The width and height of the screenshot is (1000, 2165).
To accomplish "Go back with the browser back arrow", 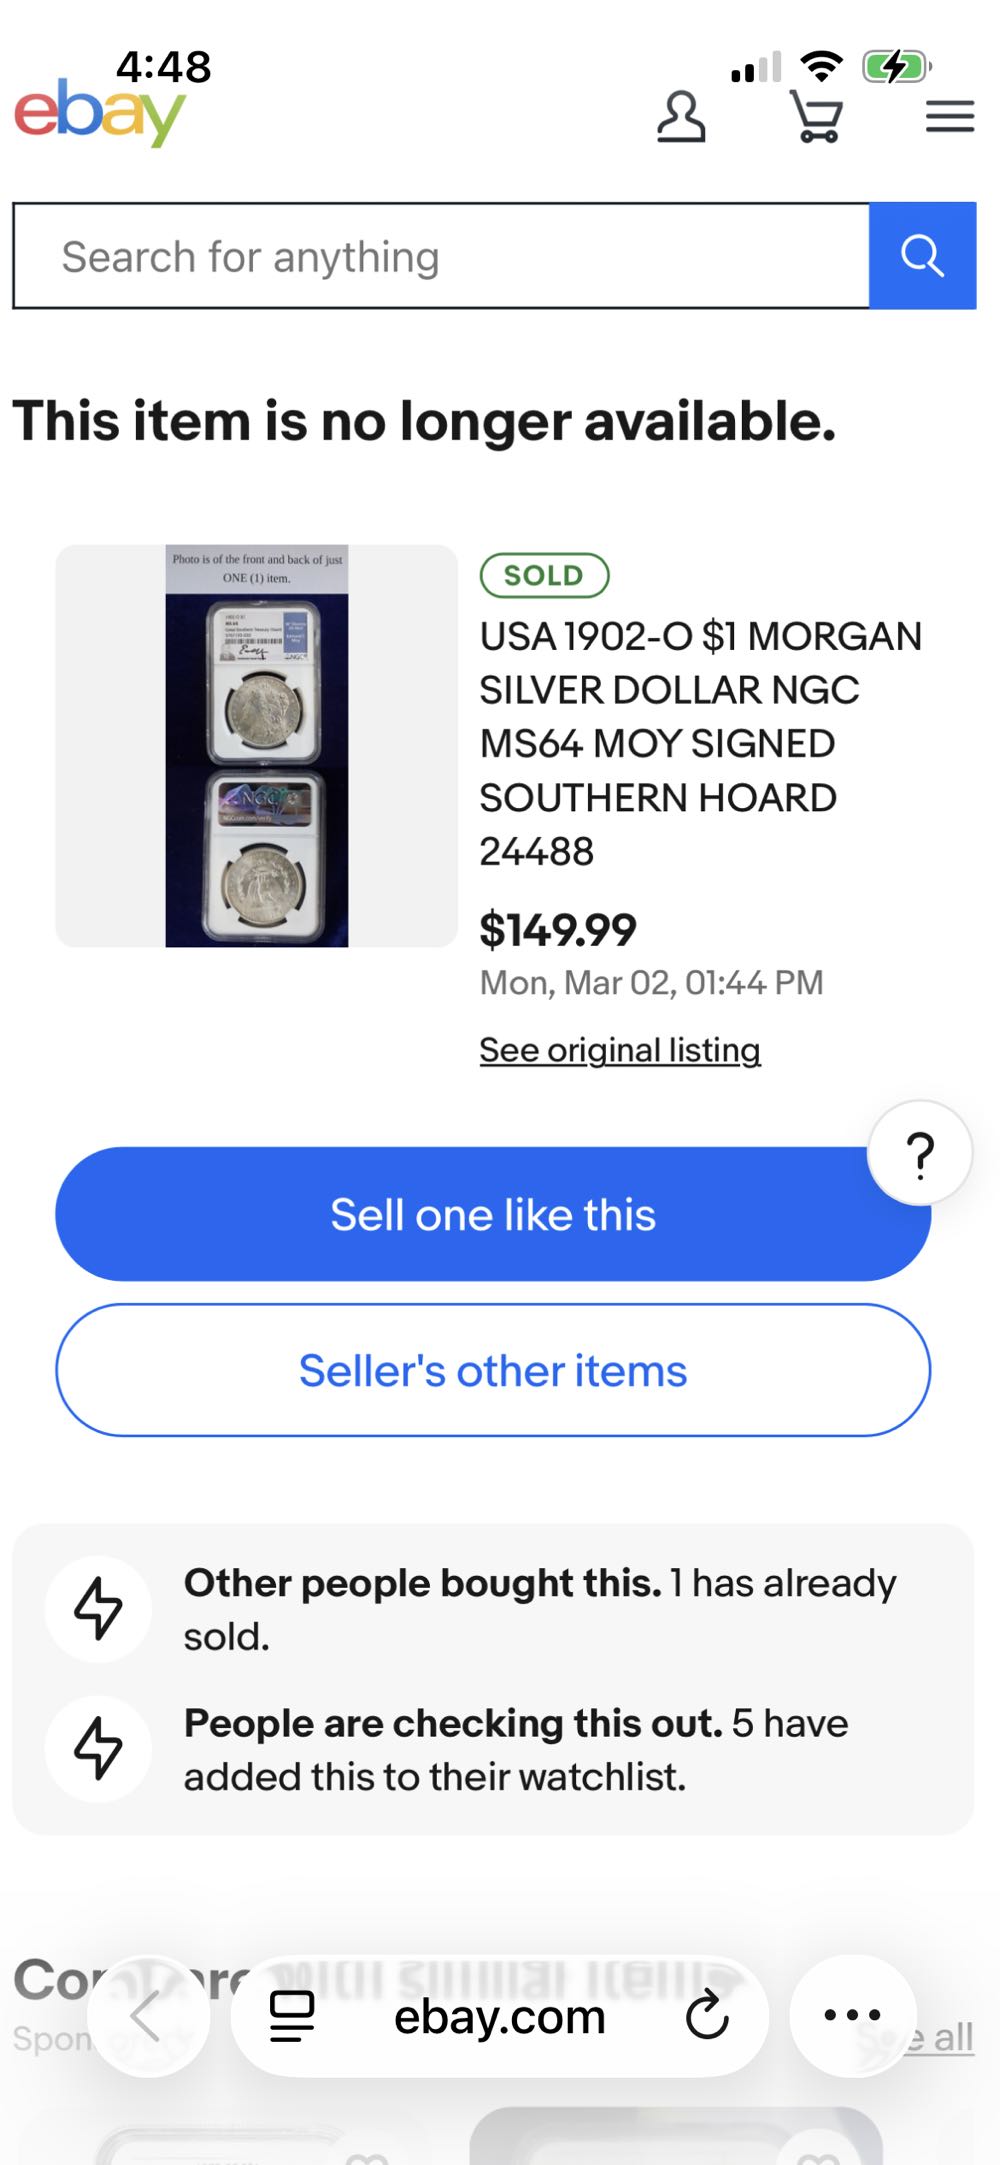I will tap(146, 2015).
